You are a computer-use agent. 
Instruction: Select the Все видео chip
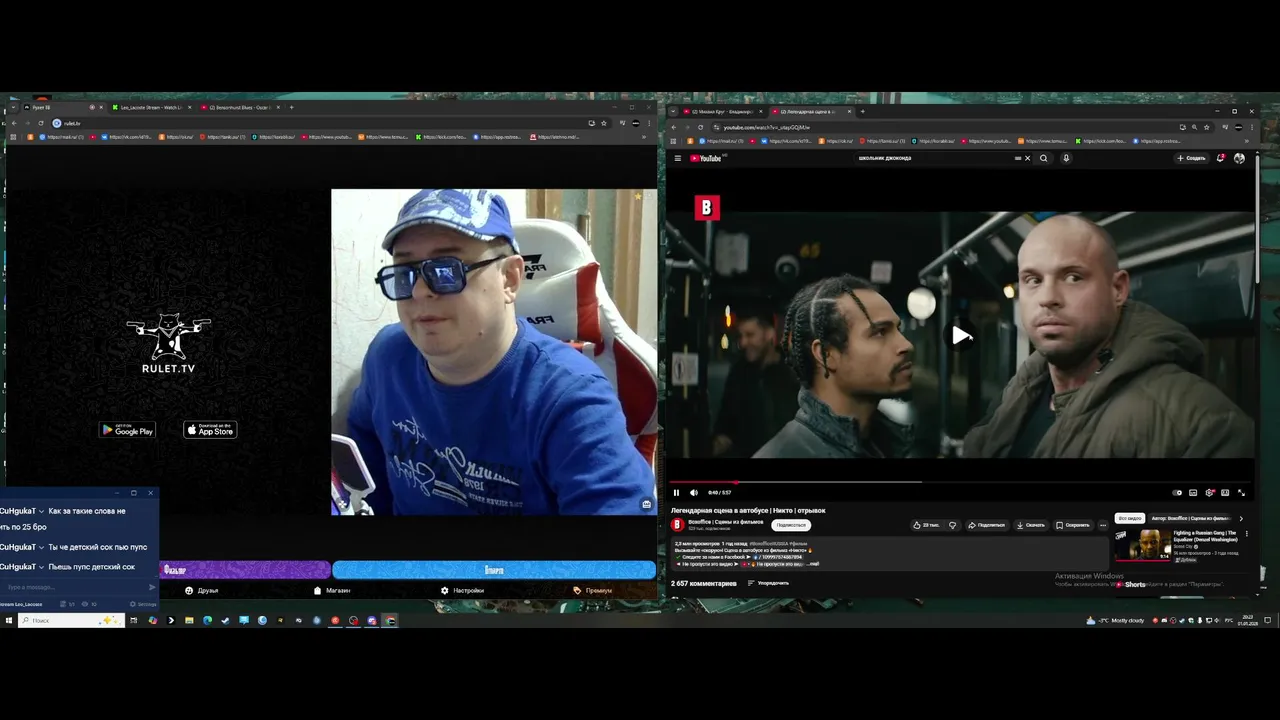1130,518
